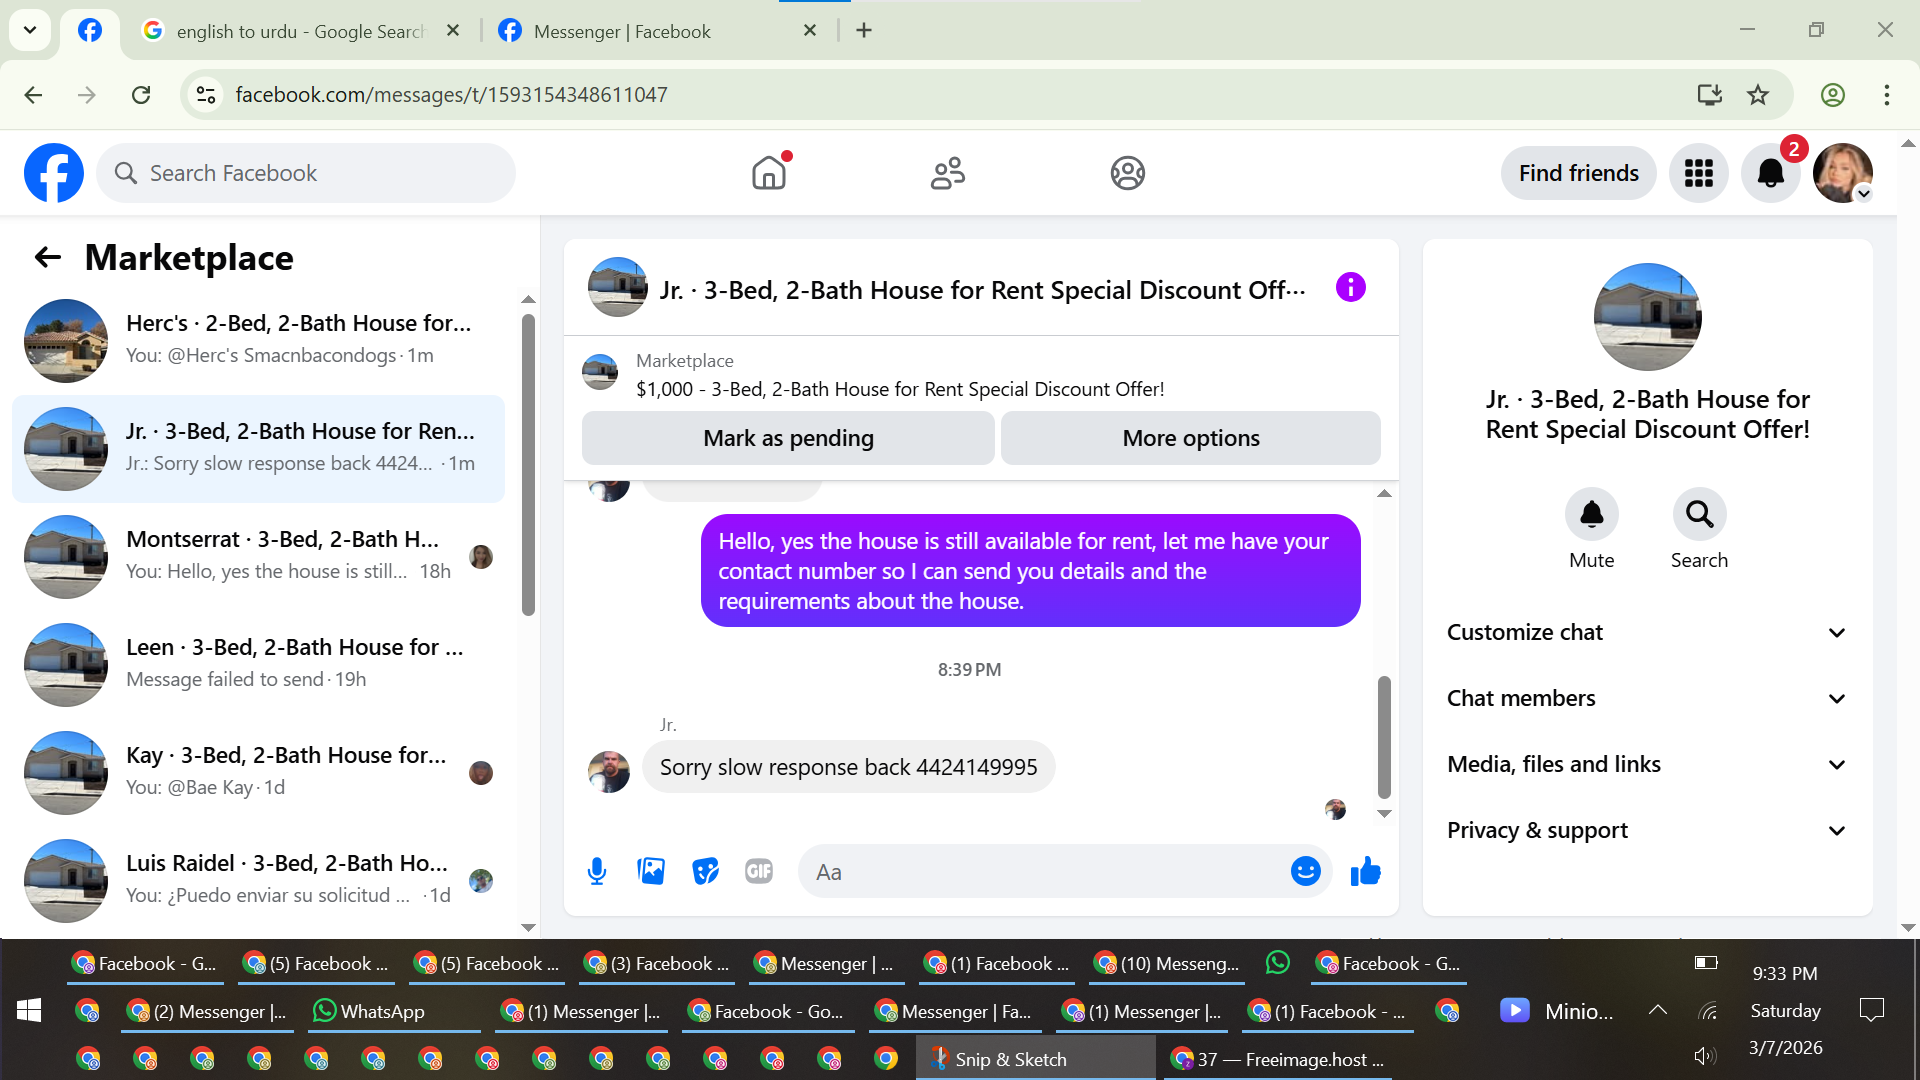
Task: Close the english to urdu tab
Action: 453,31
